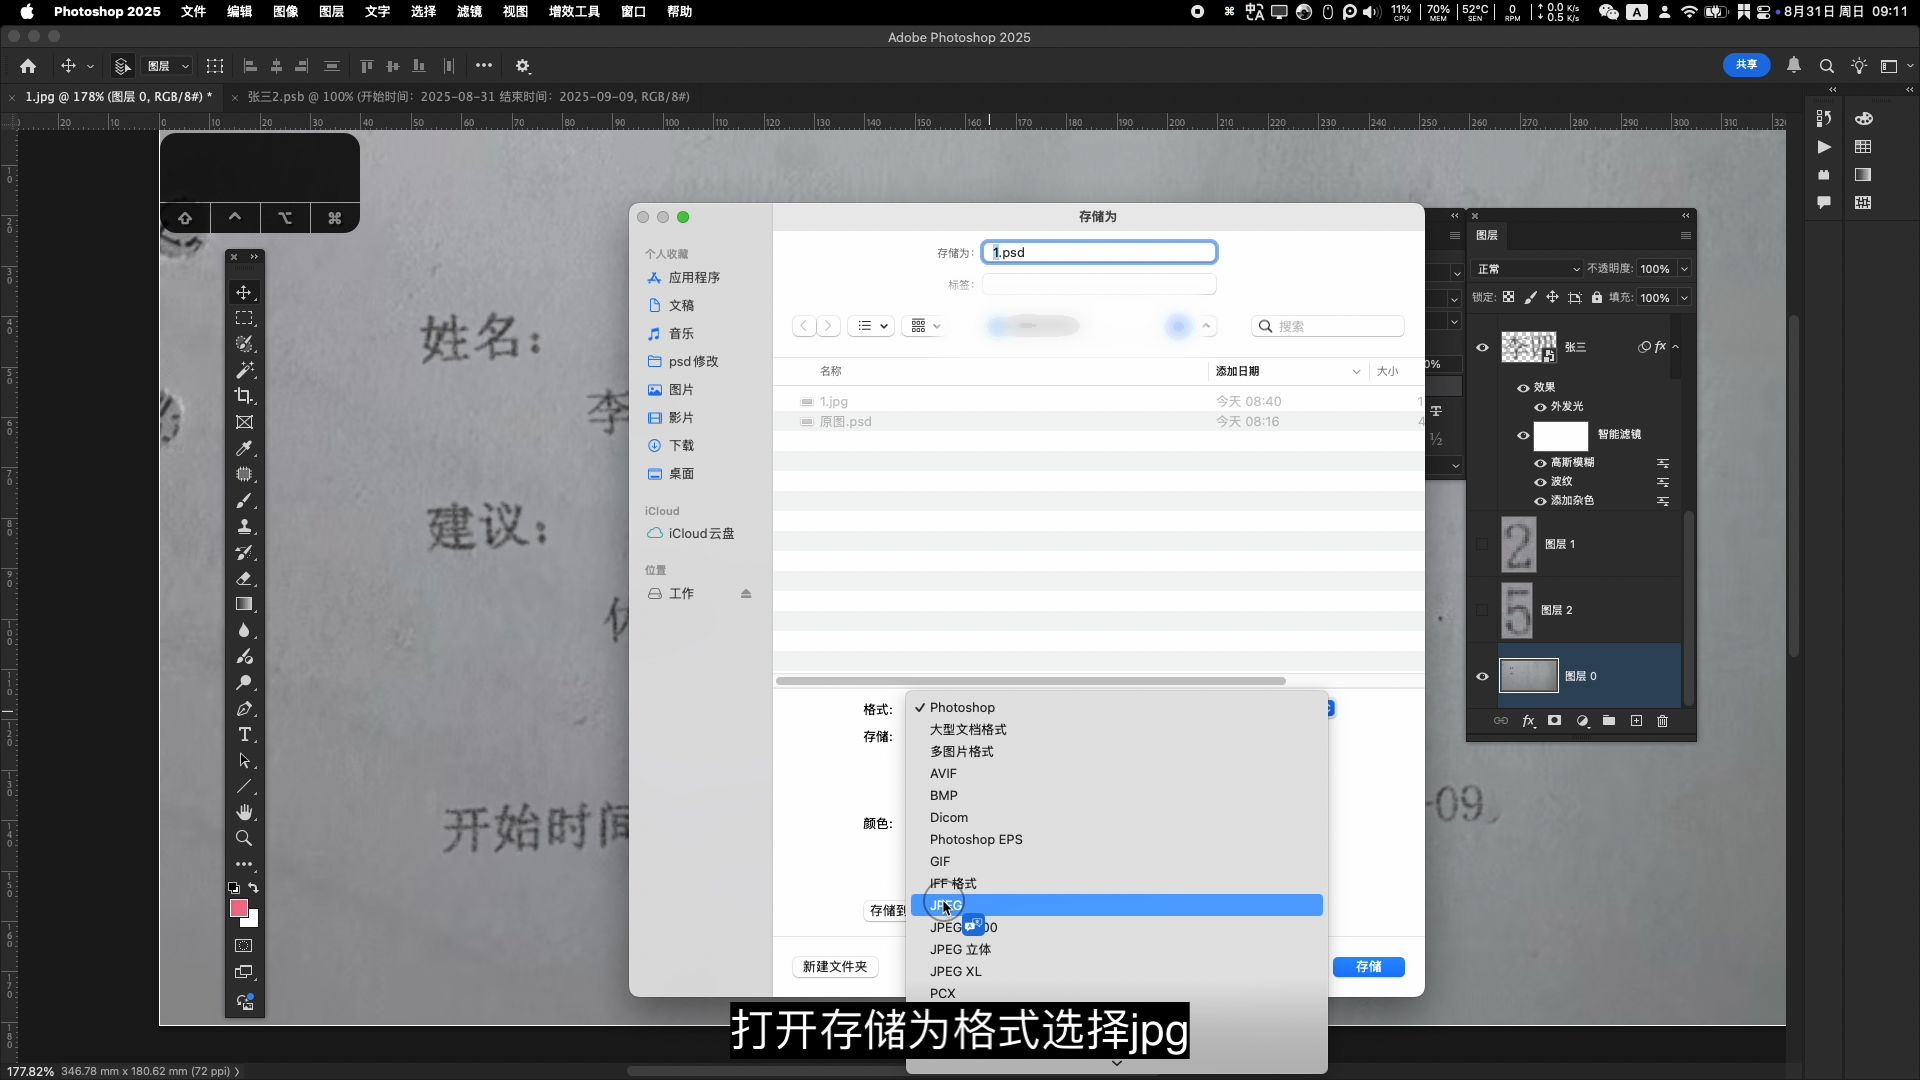
Task: Select the Type tool
Action: (244, 735)
